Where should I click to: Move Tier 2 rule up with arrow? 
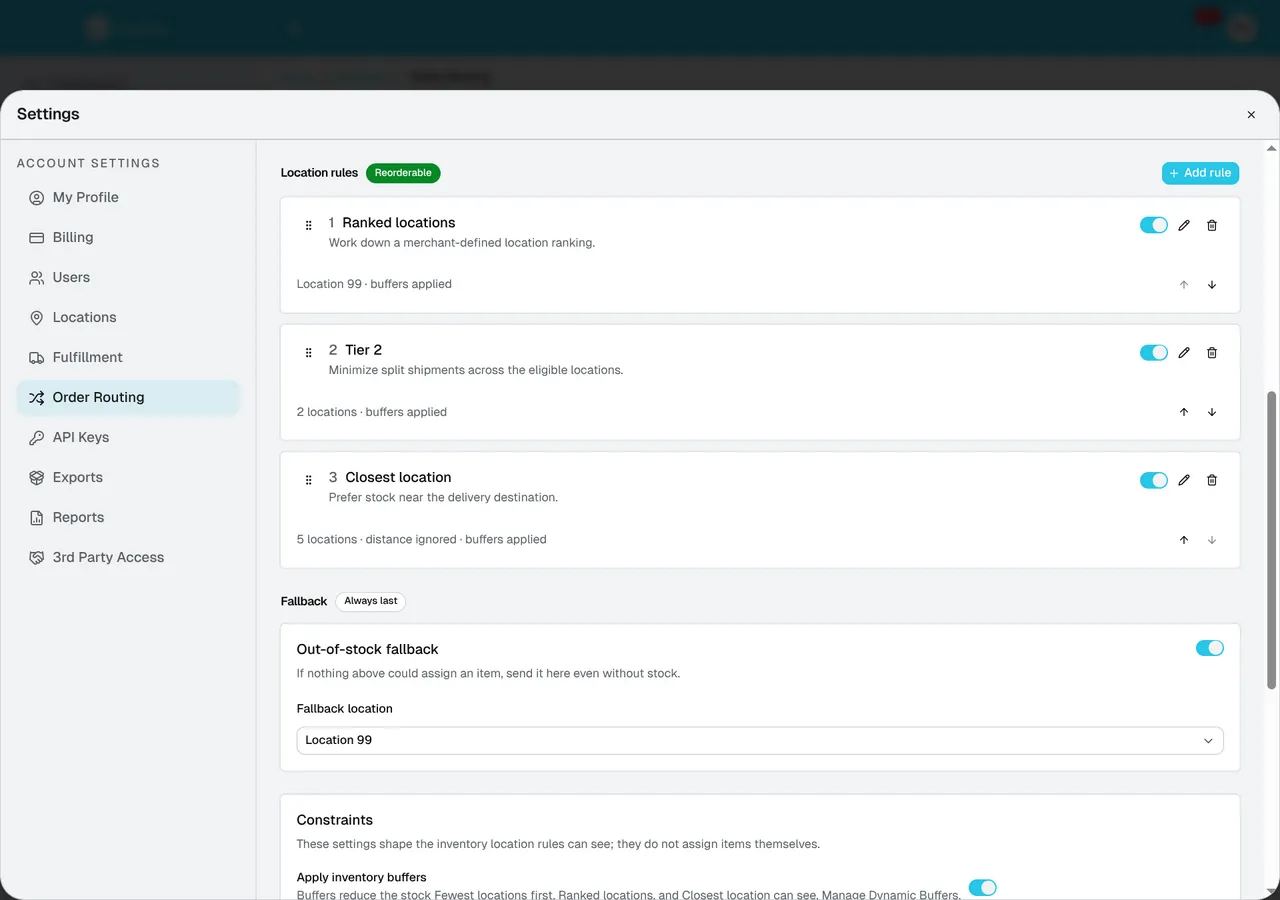click(1184, 412)
